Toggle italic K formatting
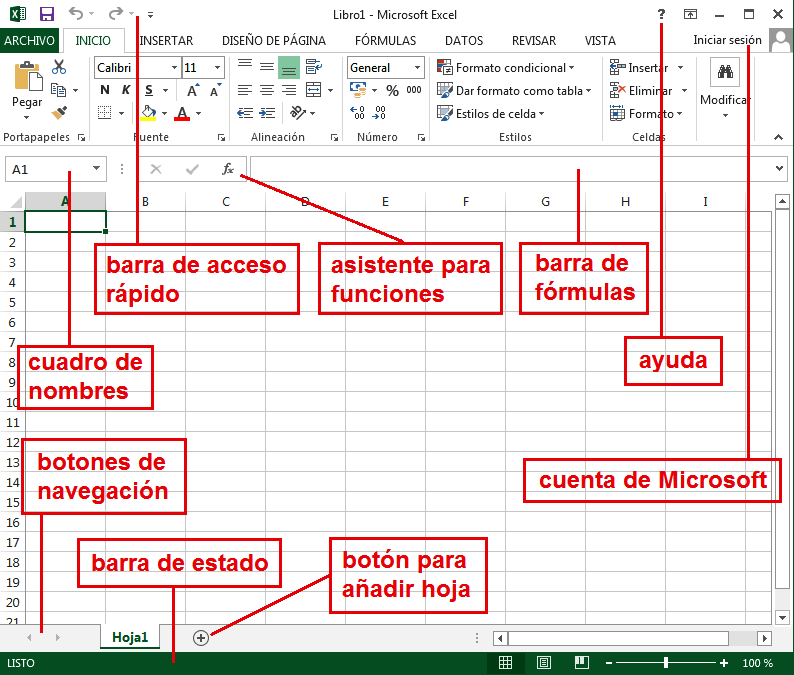Image resolution: width=794 pixels, height=675 pixels. [x=126, y=90]
